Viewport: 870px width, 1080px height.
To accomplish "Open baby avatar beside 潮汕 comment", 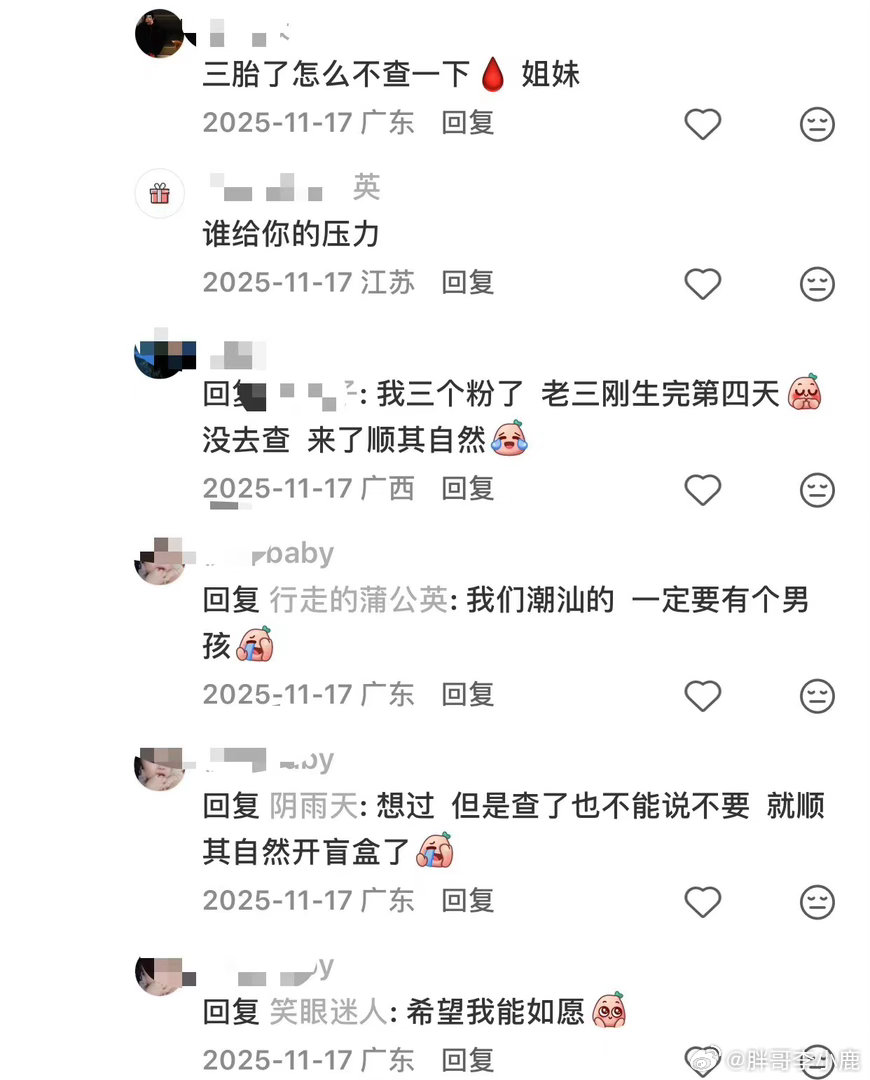I will click(160, 561).
